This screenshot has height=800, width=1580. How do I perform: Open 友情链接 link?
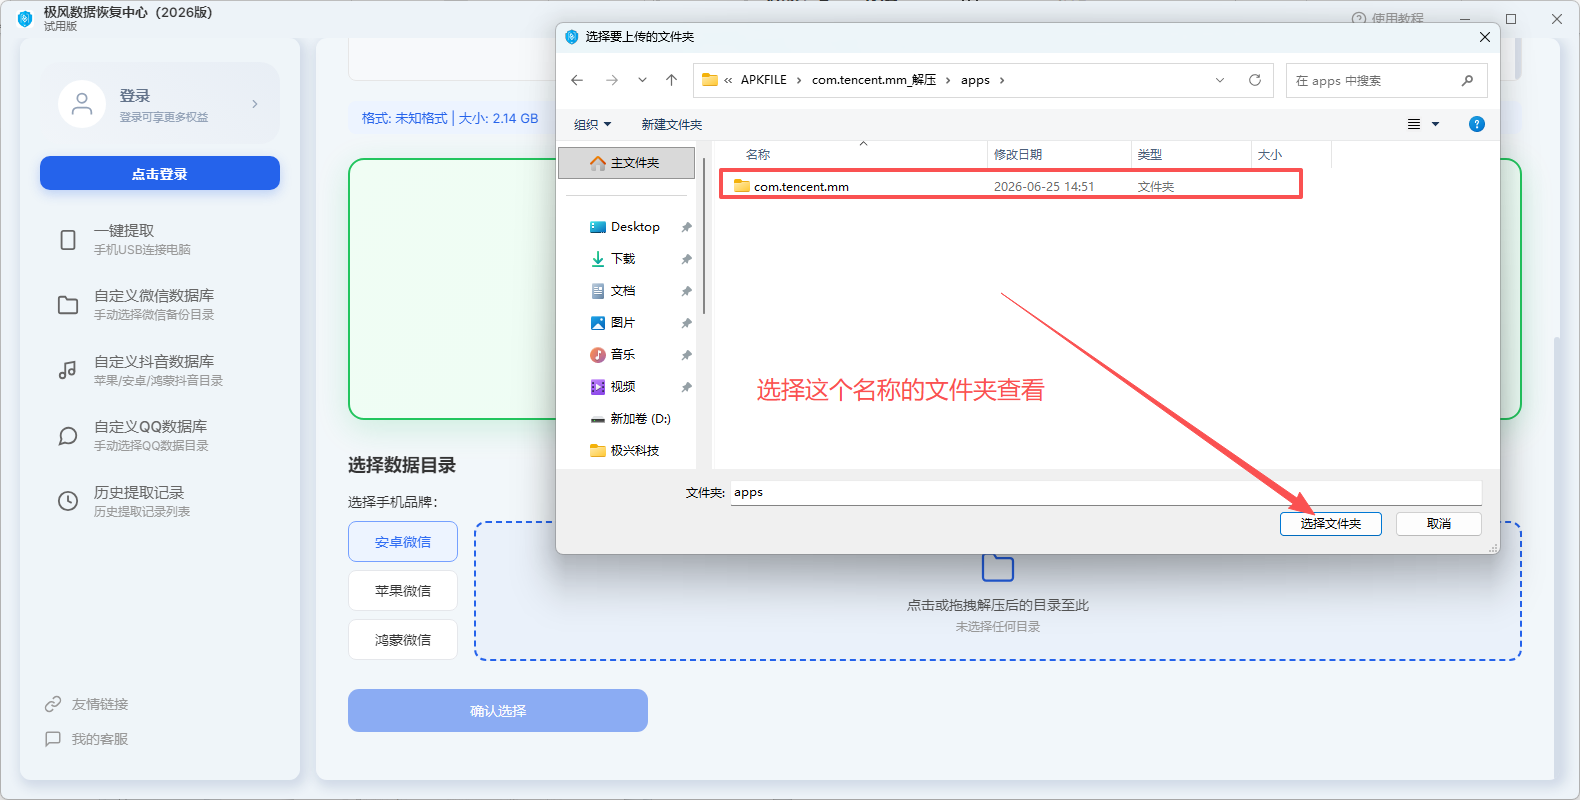[87, 704]
